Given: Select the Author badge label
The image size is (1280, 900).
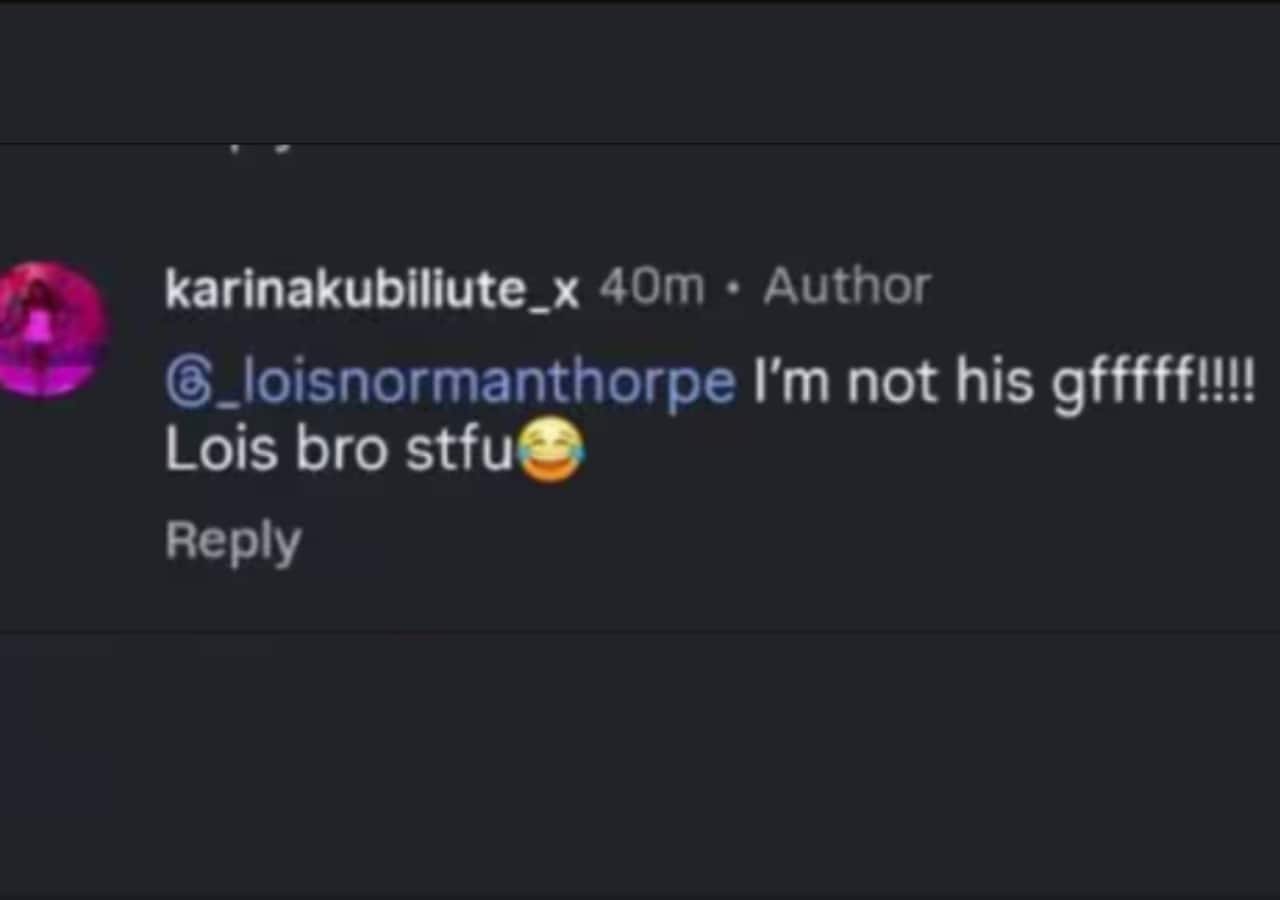Looking at the screenshot, I should tap(847, 288).
